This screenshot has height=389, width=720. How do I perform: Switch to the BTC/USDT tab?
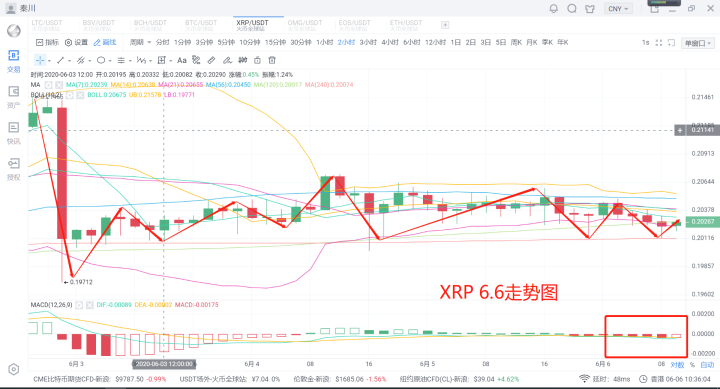(201, 25)
